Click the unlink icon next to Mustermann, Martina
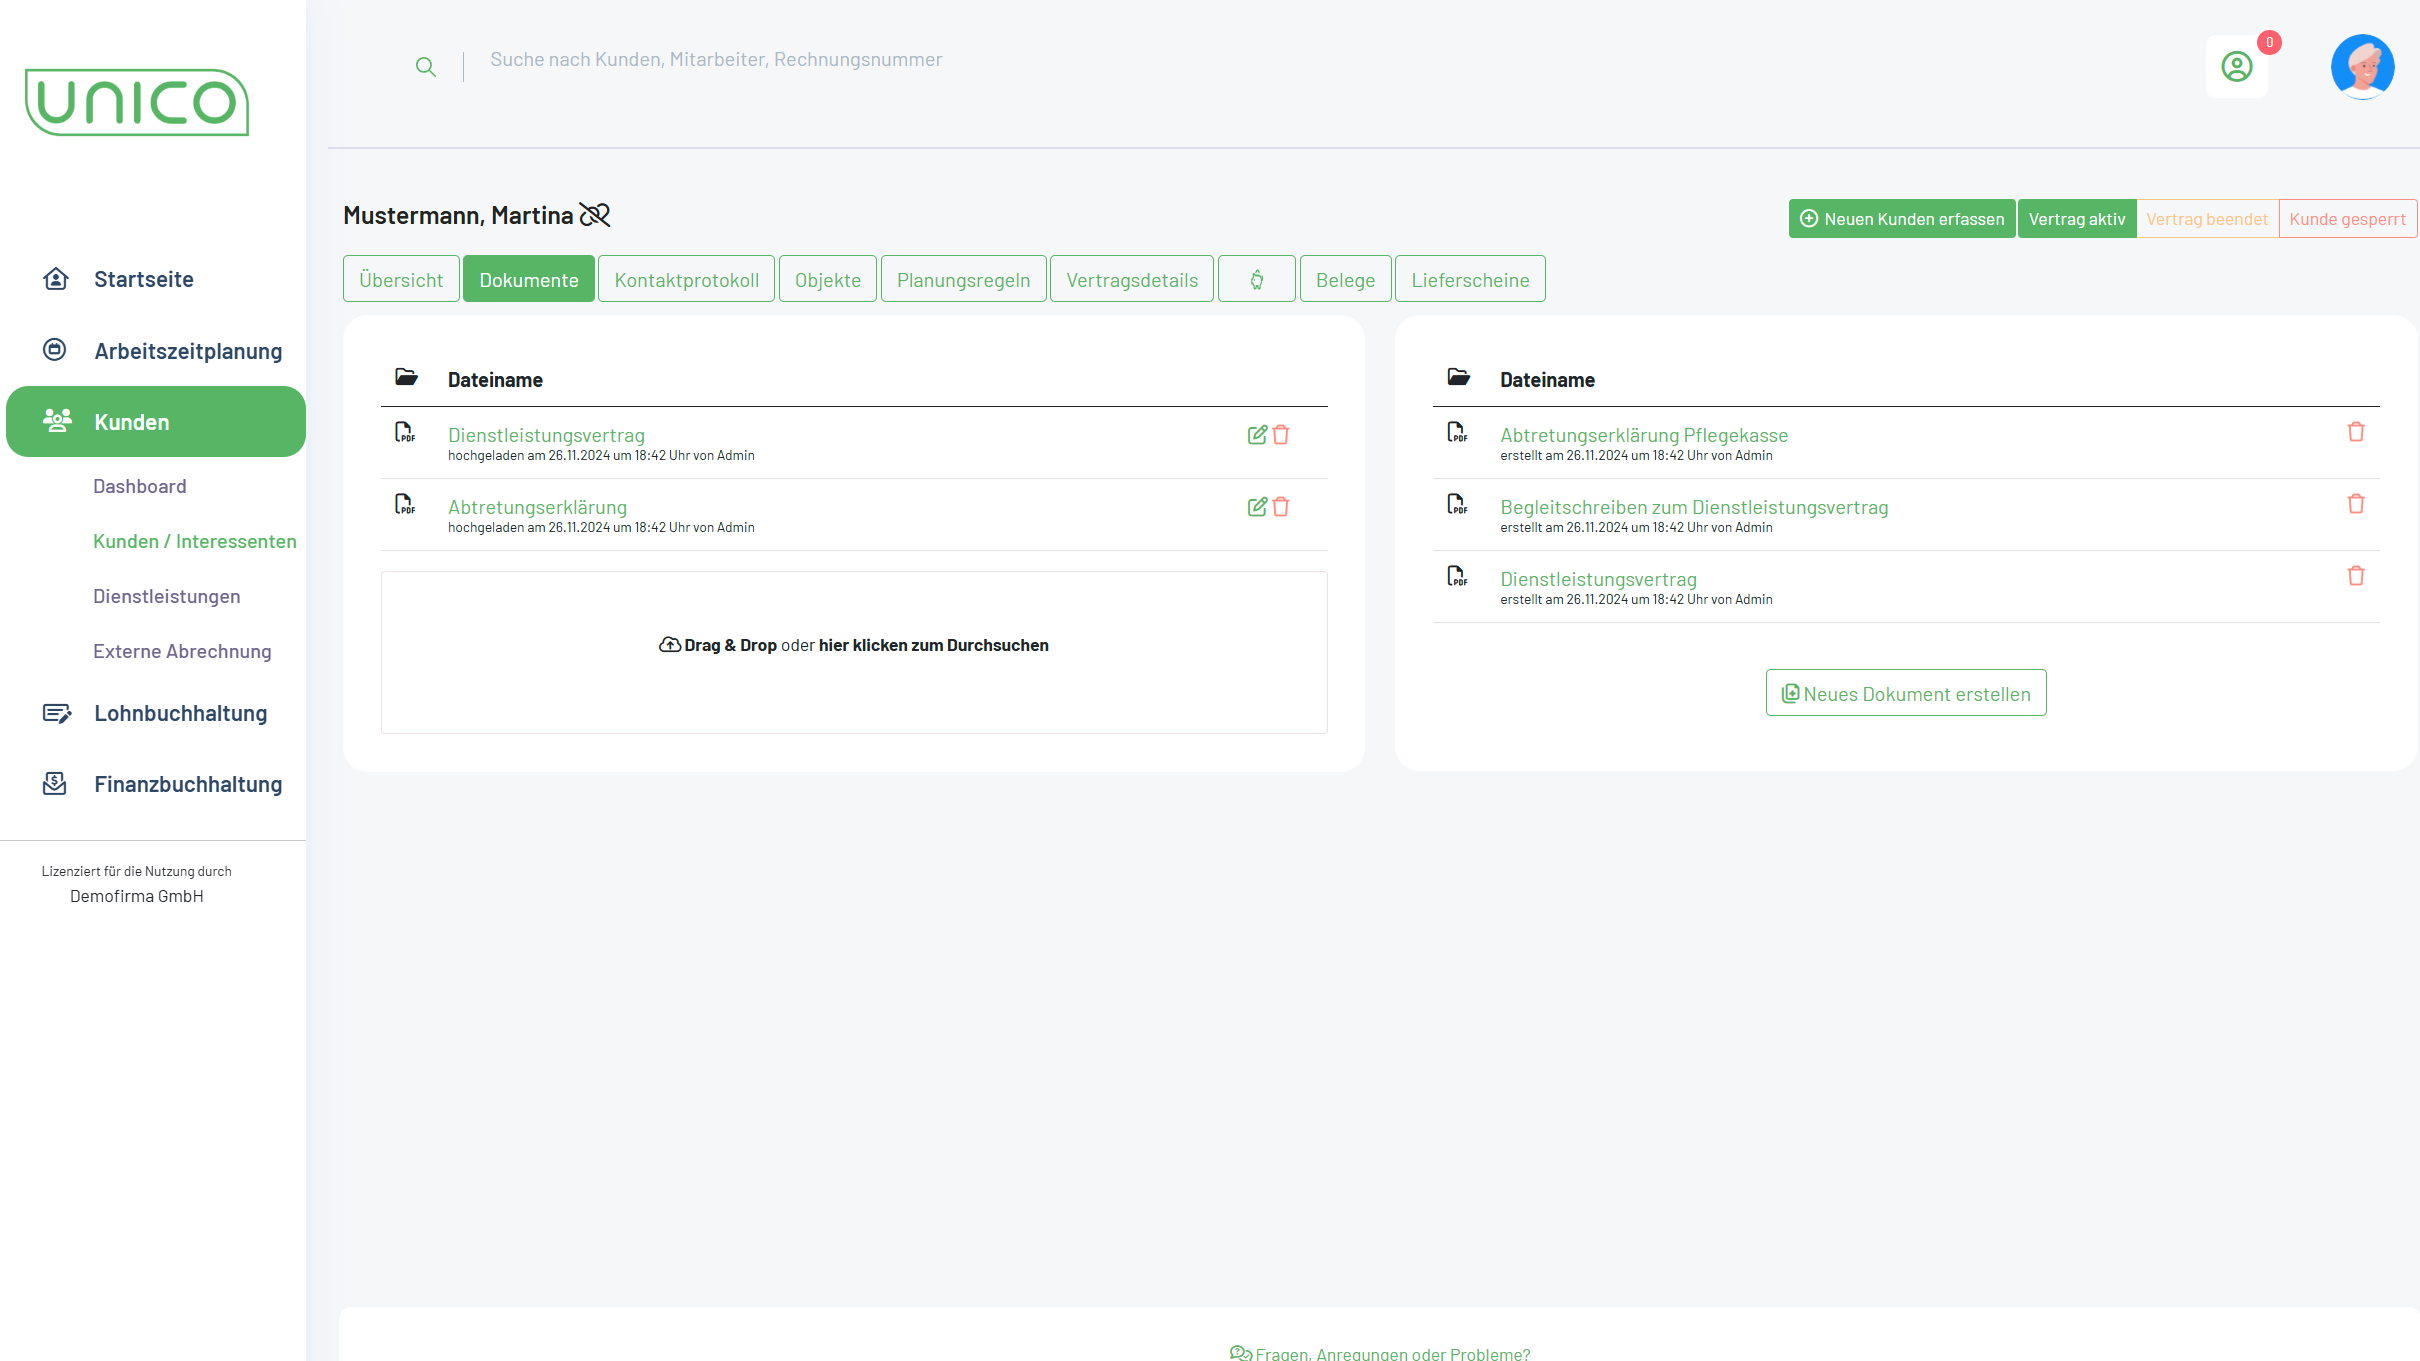This screenshot has height=1361, width=2420. tap(595, 215)
